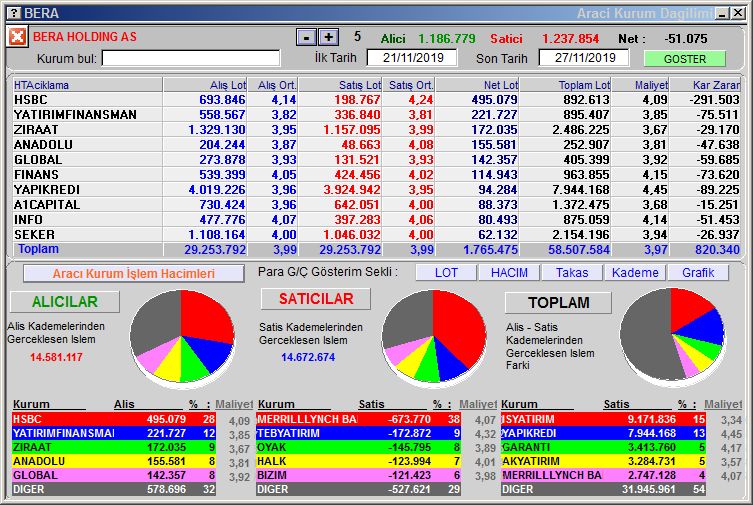Open Aracı Kurum İşlem Hacimleri button

pyautogui.click(x=134, y=274)
